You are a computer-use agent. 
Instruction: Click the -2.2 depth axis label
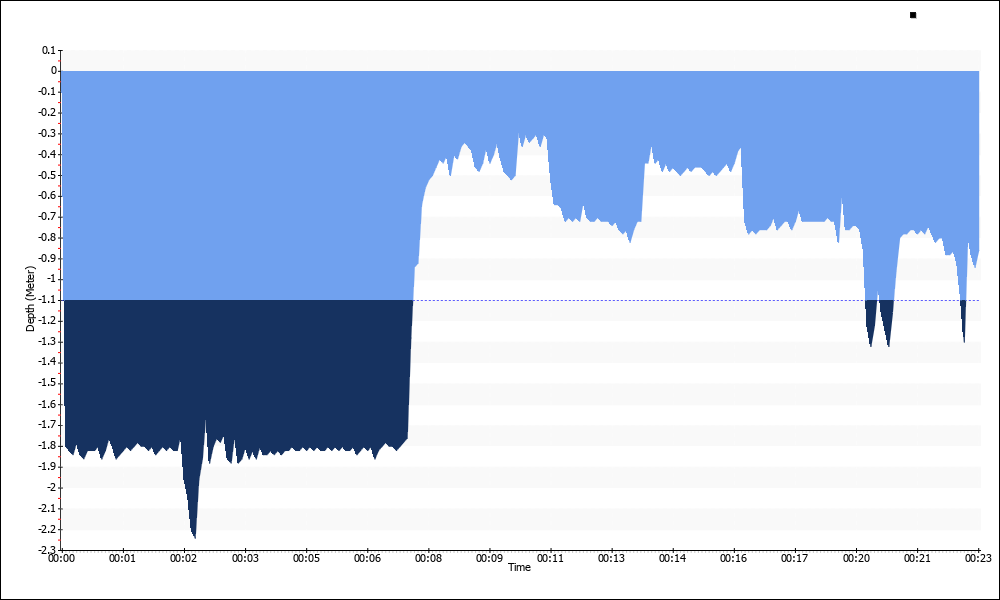47,529
